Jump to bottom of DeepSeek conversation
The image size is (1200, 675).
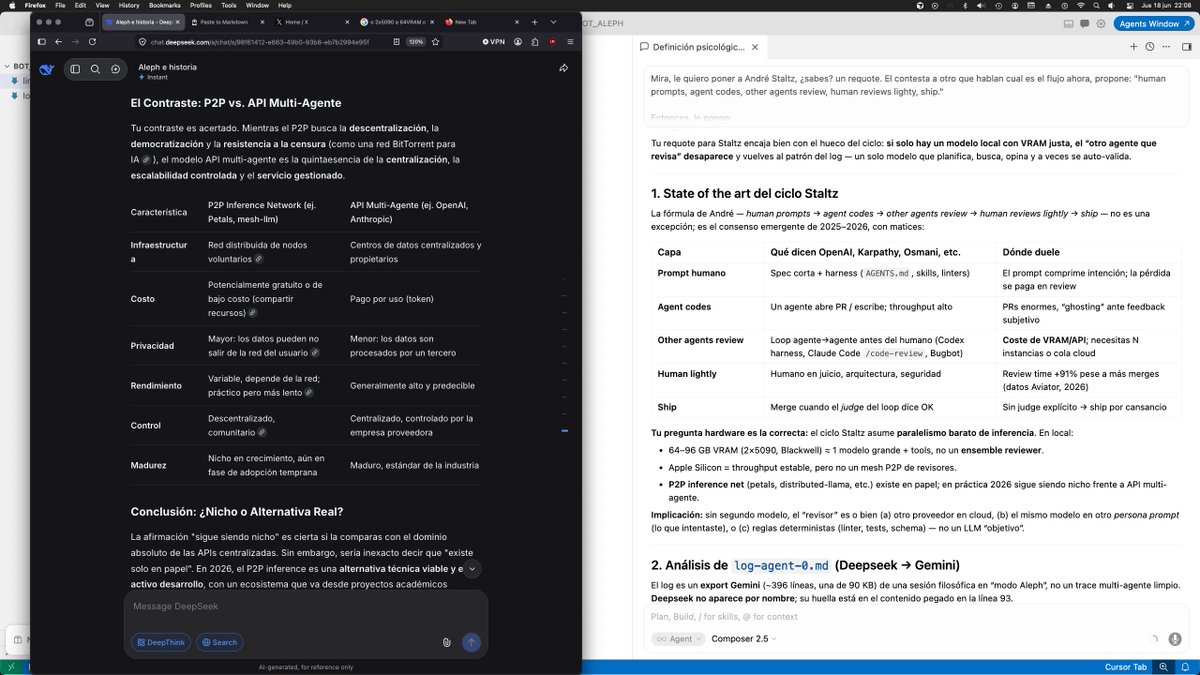pyautogui.click(x=471, y=568)
